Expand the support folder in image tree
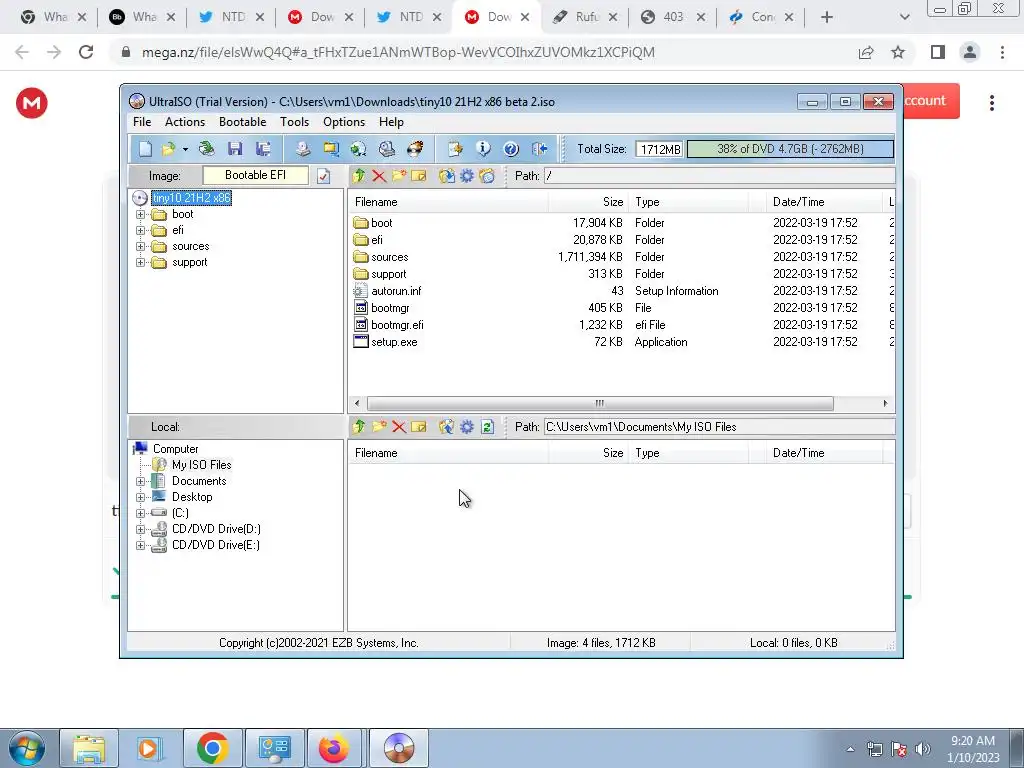 pos(140,263)
